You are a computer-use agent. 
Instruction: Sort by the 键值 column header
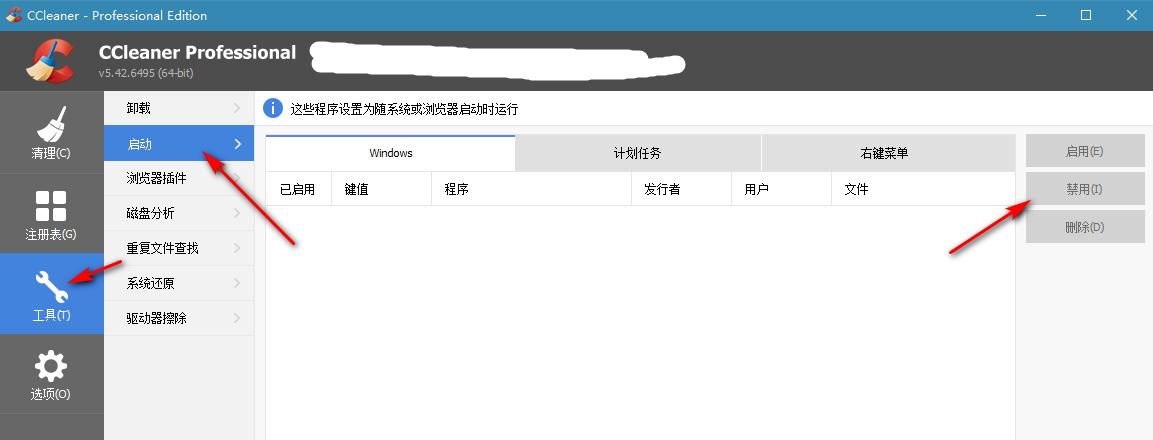coord(382,189)
